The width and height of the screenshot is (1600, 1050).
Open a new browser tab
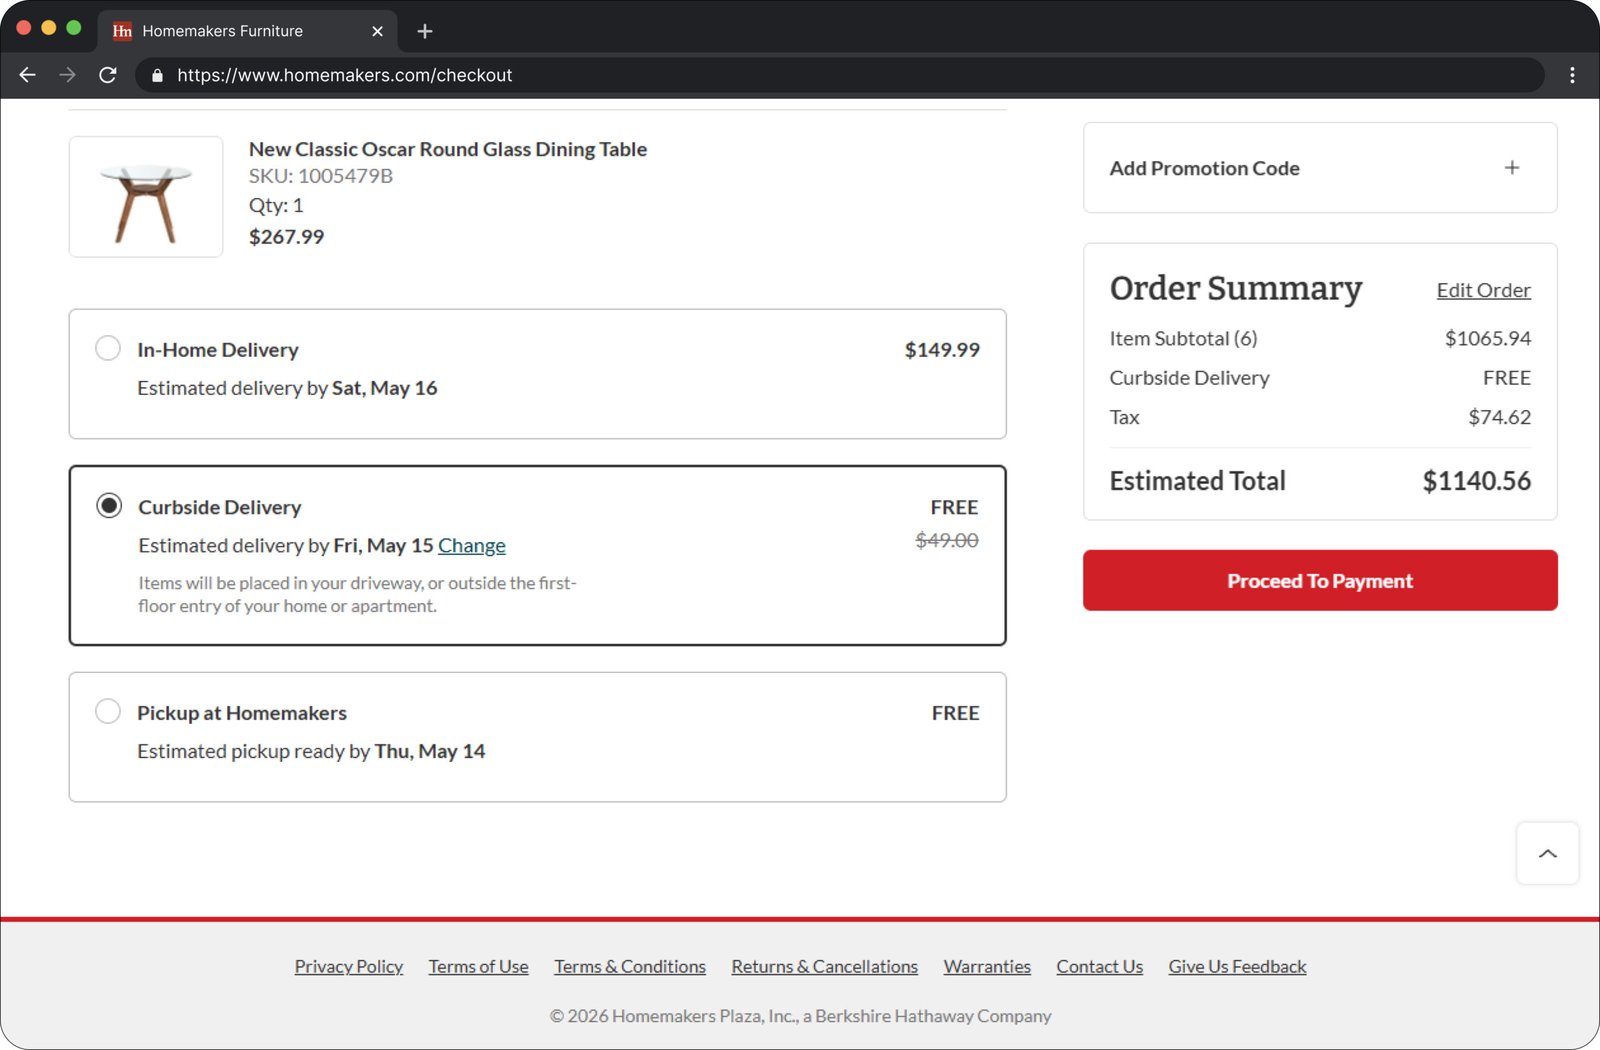pyautogui.click(x=425, y=31)
